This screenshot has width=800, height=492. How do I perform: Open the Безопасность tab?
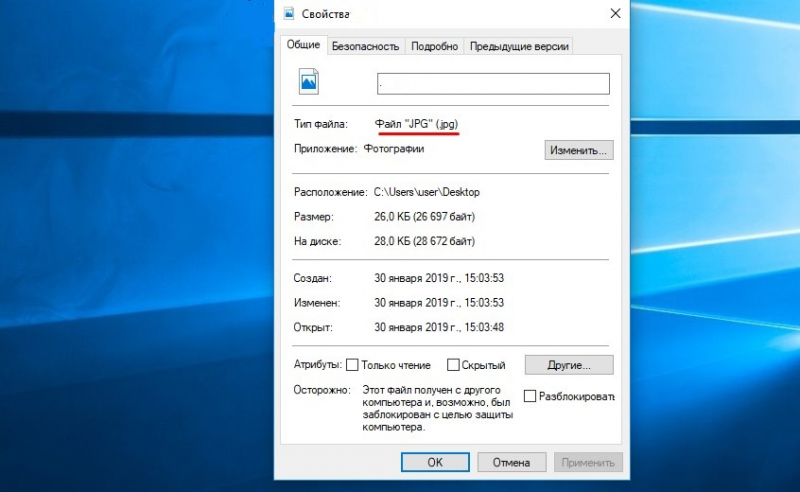365,46
